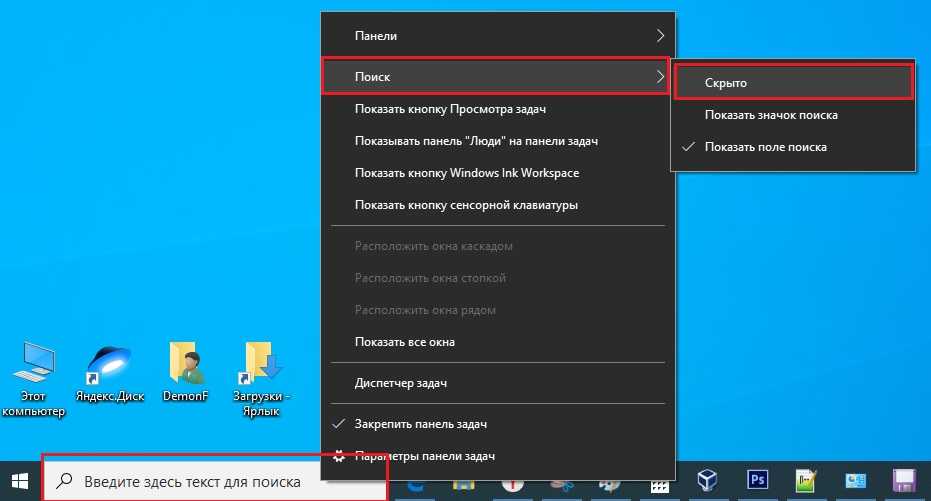Select the DemonF user folder icon
931x501 pixels.
tap(186, 368)
